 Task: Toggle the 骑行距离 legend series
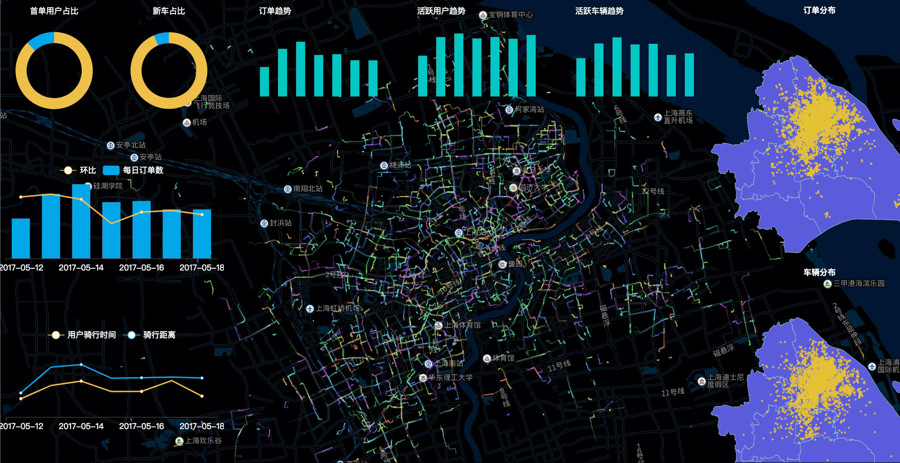[x=152, y=335]
